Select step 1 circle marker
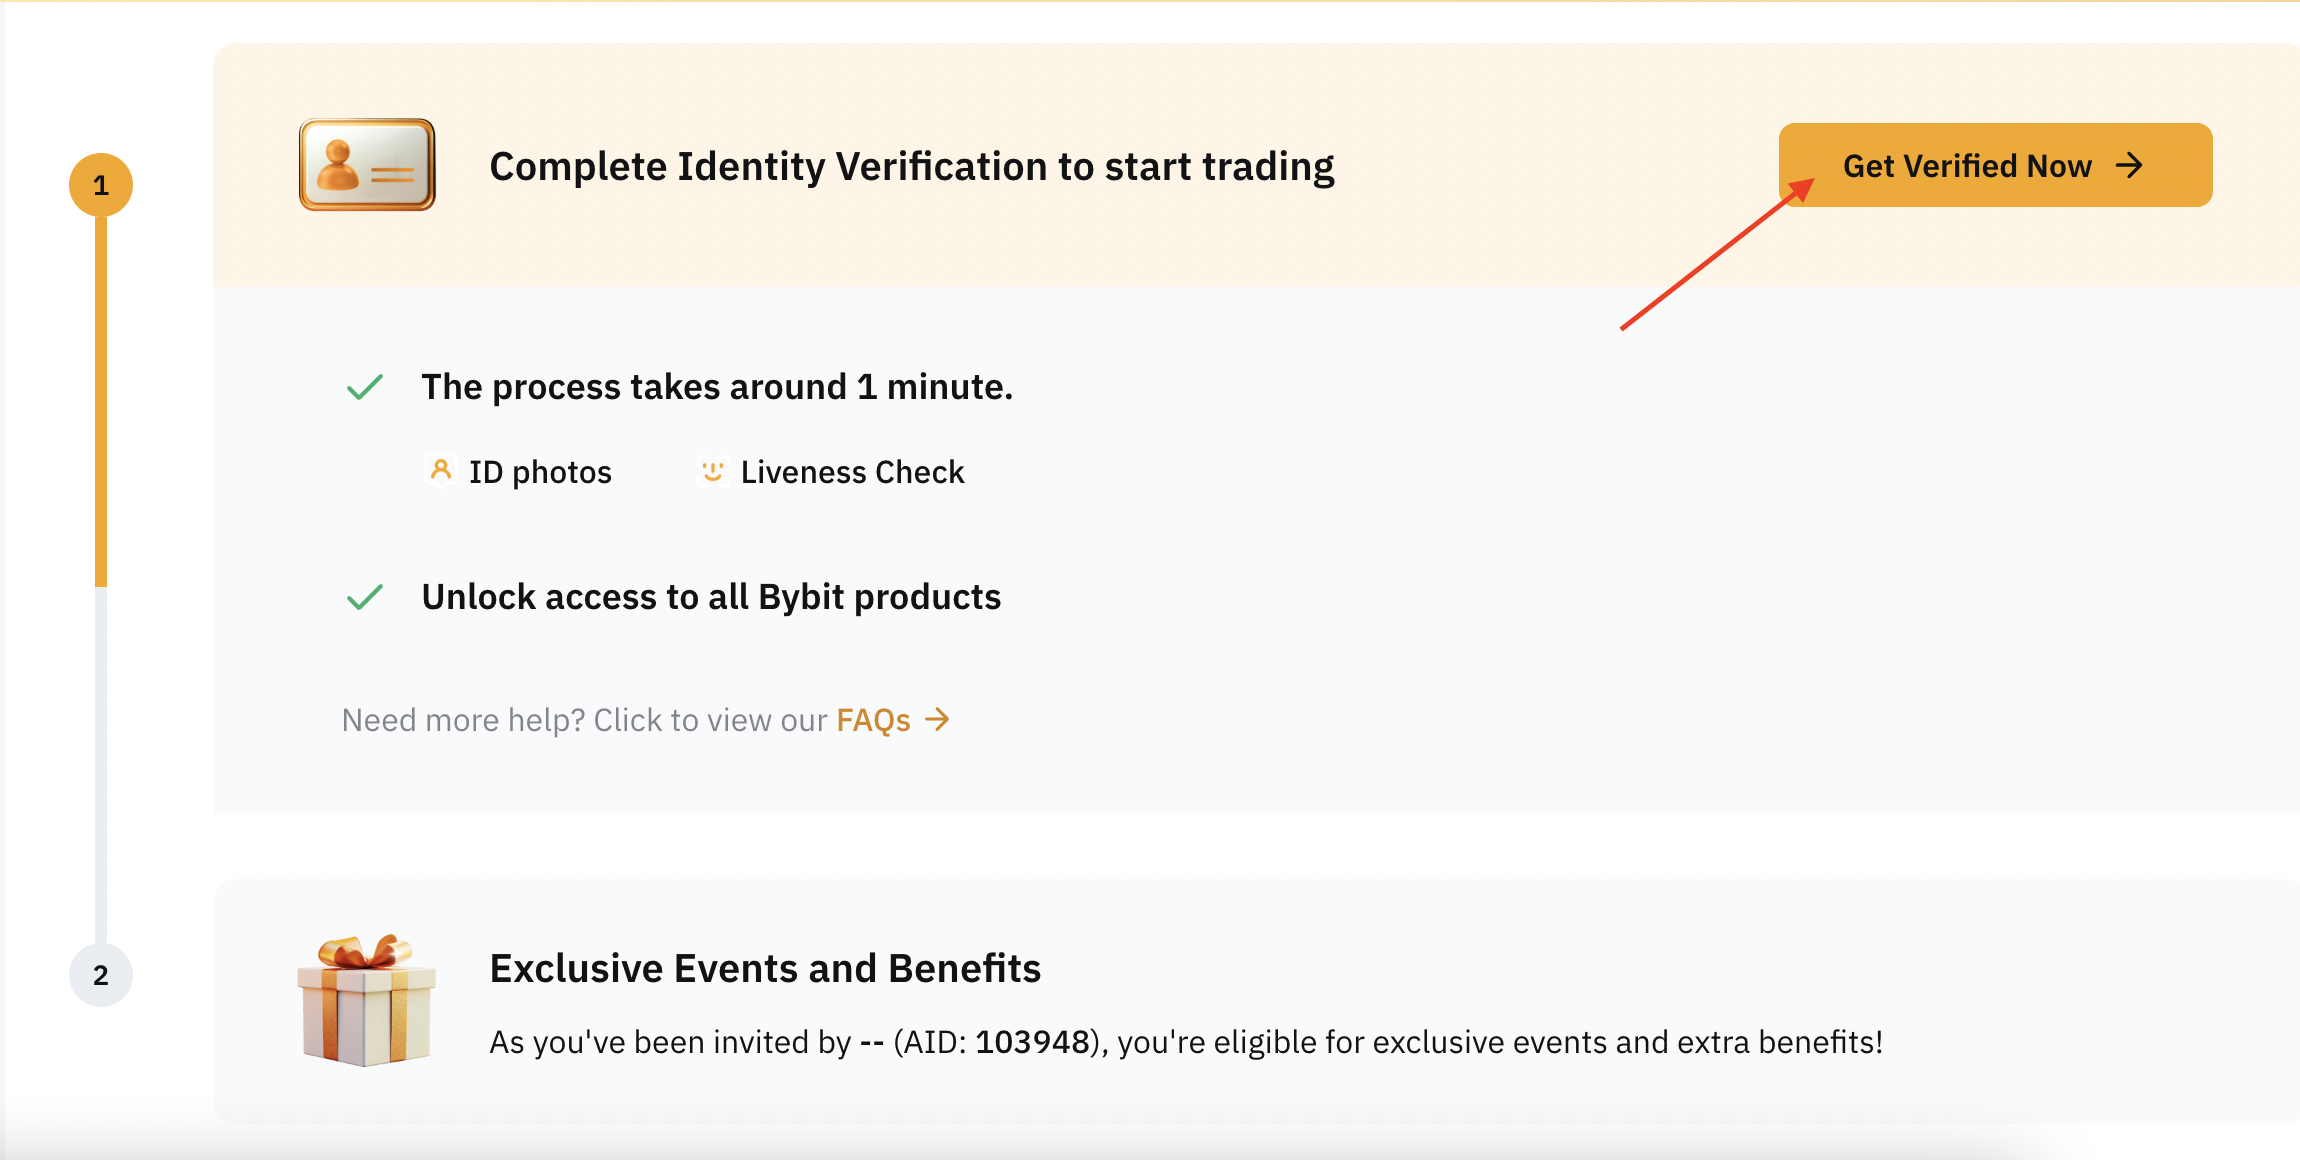Screen dimensions: 2300x1160 [101, 185]
